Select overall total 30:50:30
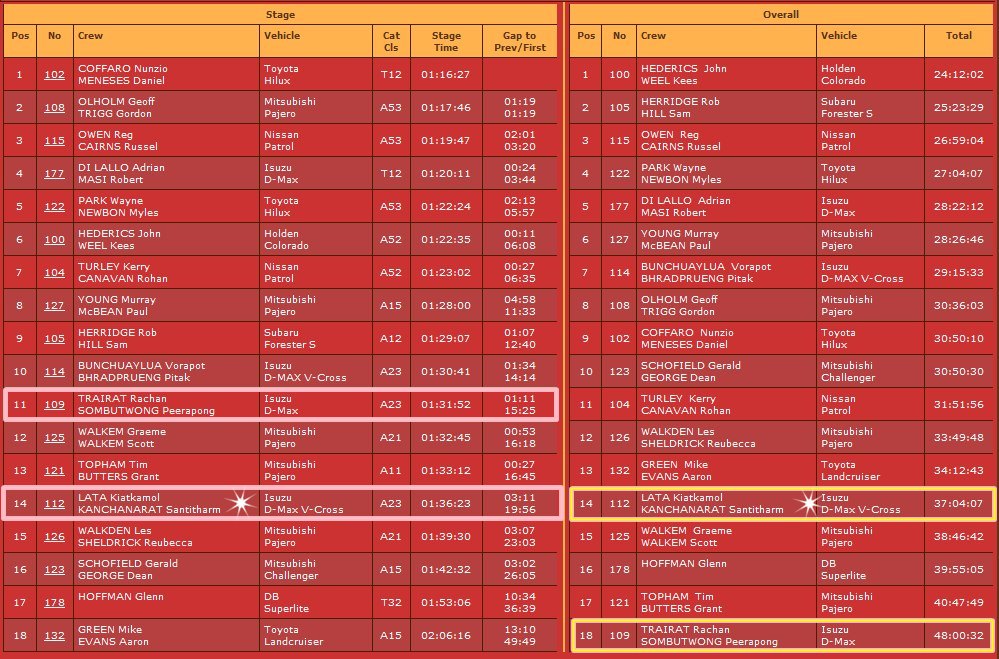This screenshot has width=999, height=659. tap(959, 372)
